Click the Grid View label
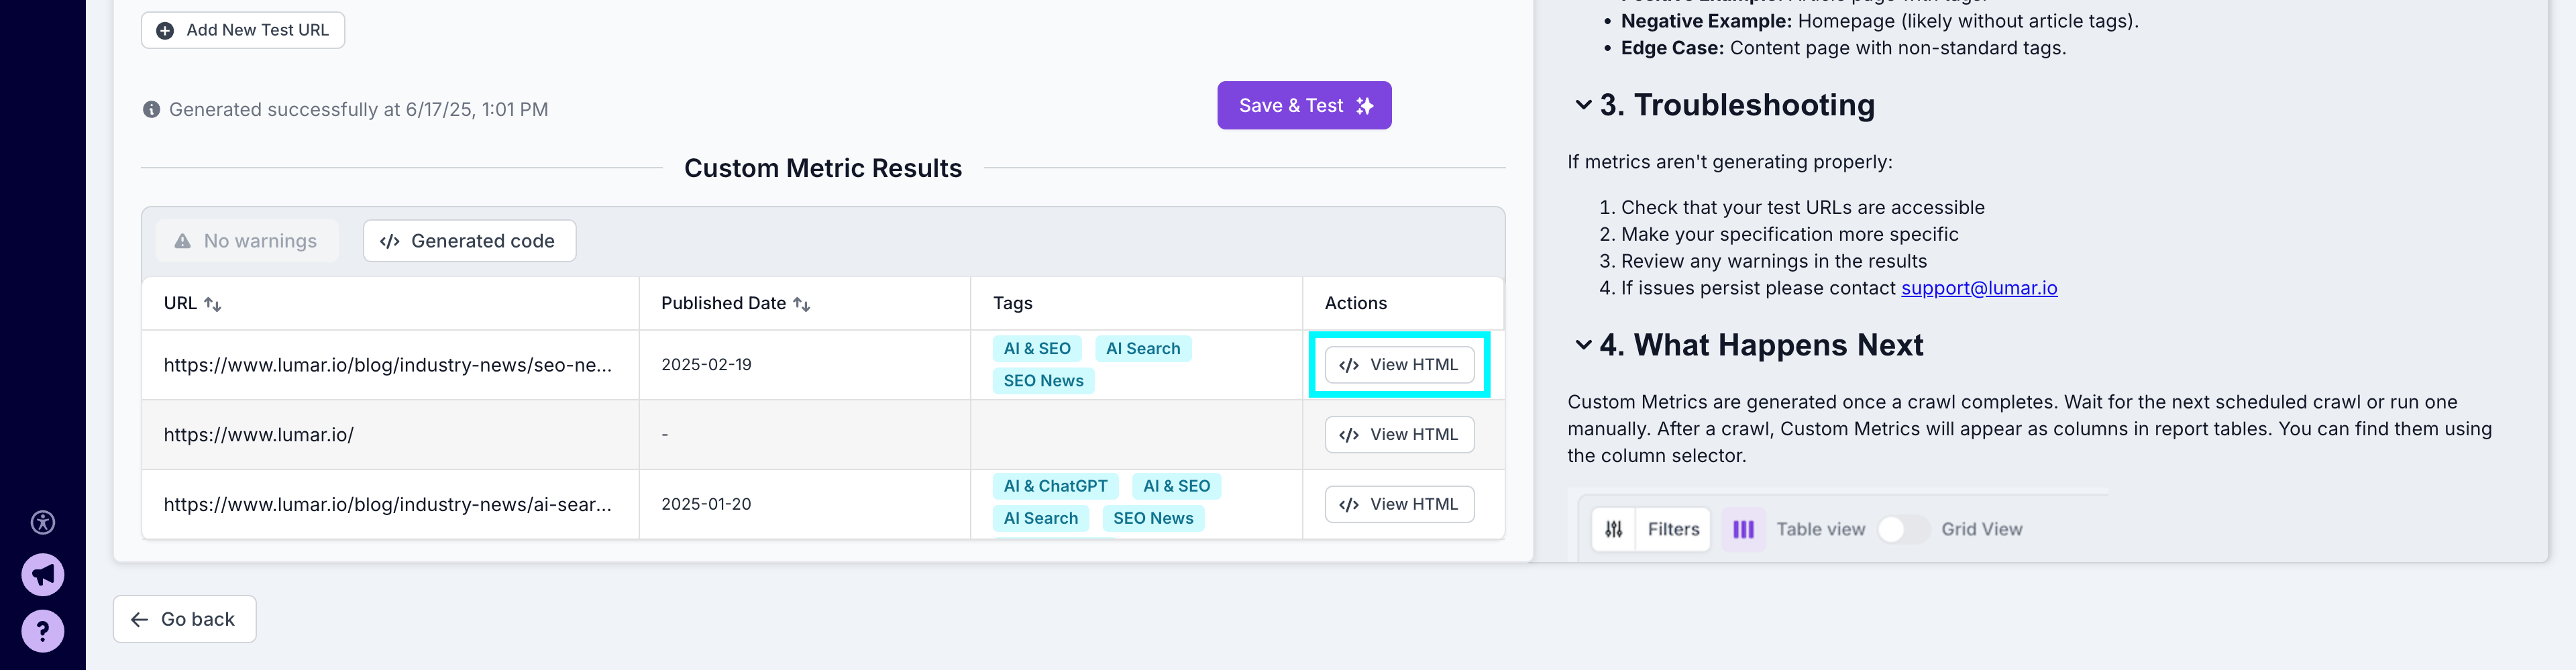Viewport: 2576px width, 670px height. pyautogui.click(x=1981, y=530)
